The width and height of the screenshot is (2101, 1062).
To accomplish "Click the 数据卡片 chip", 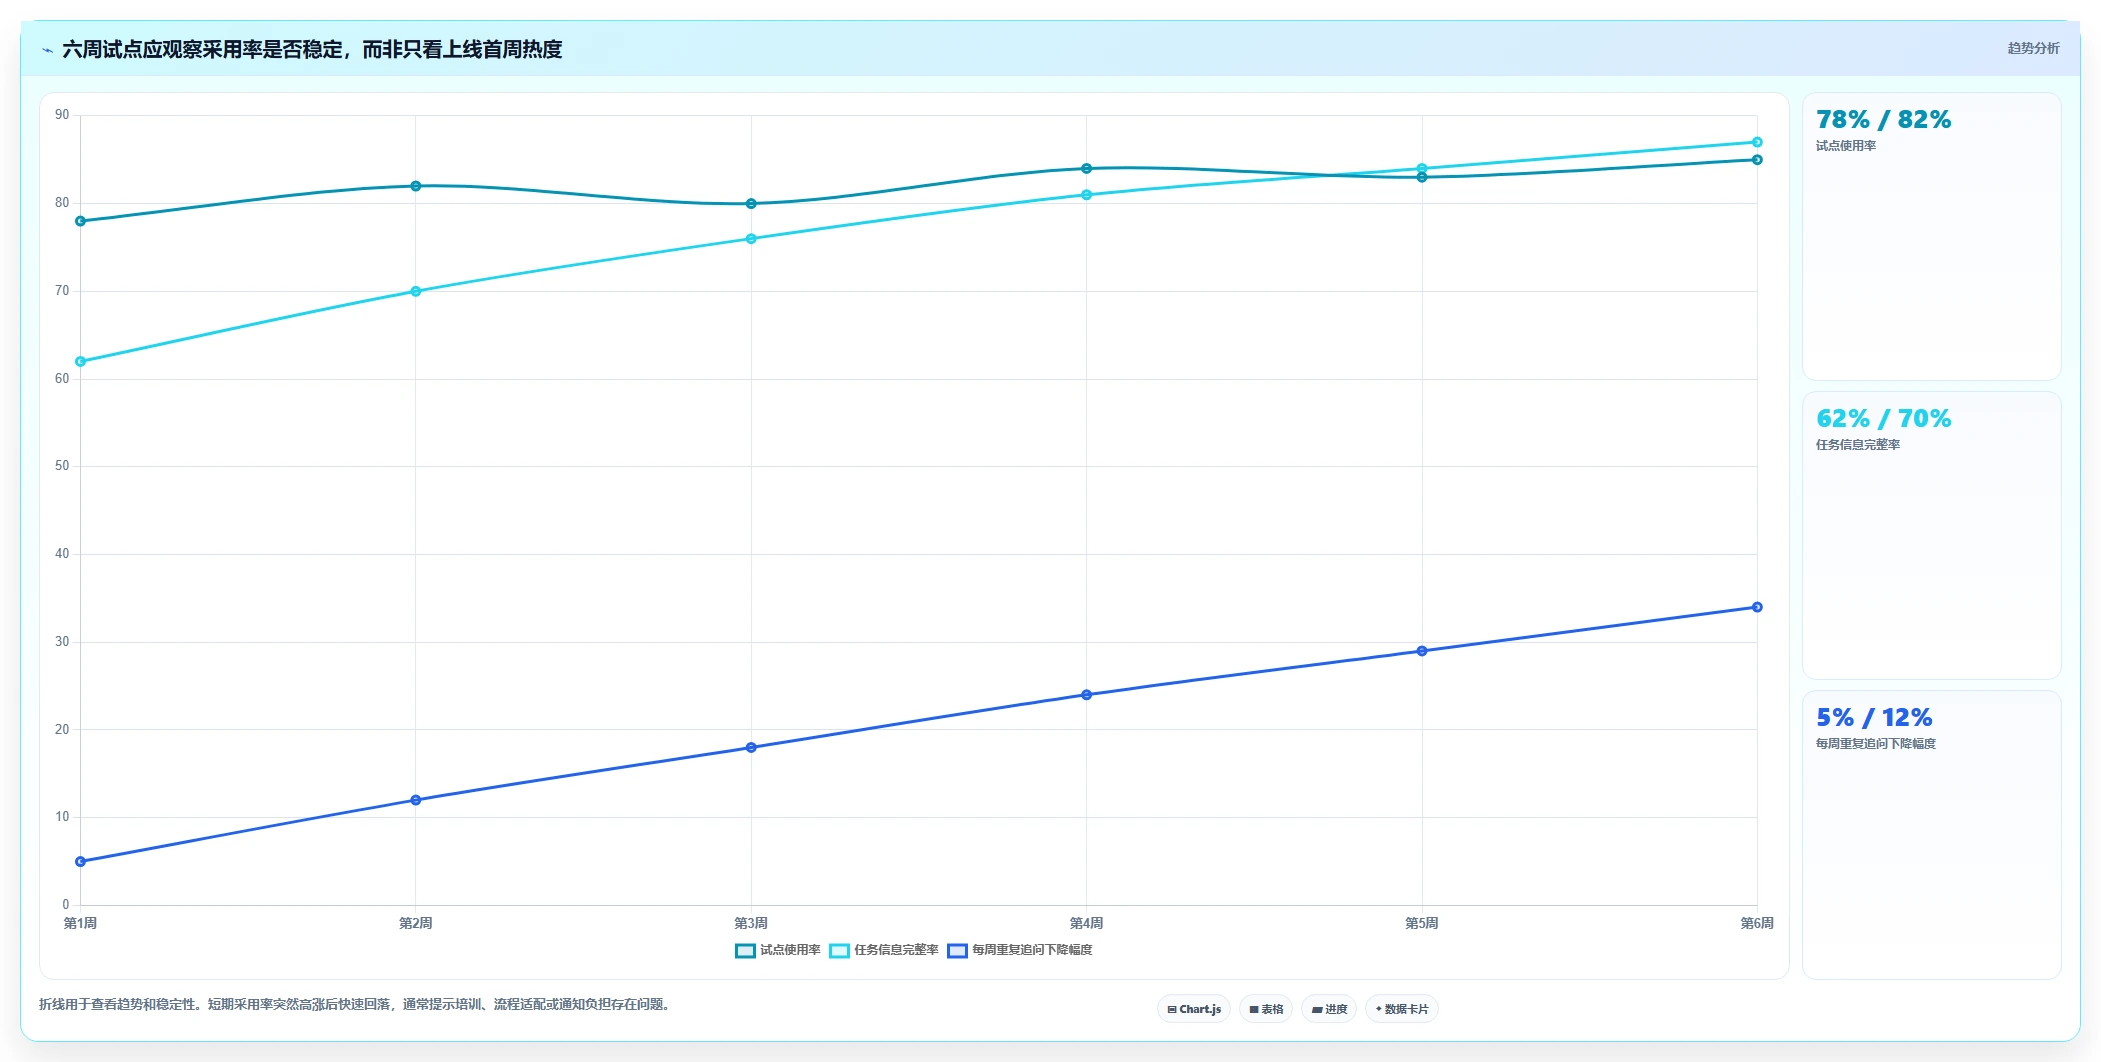I will click(x=1402, y=1009).
